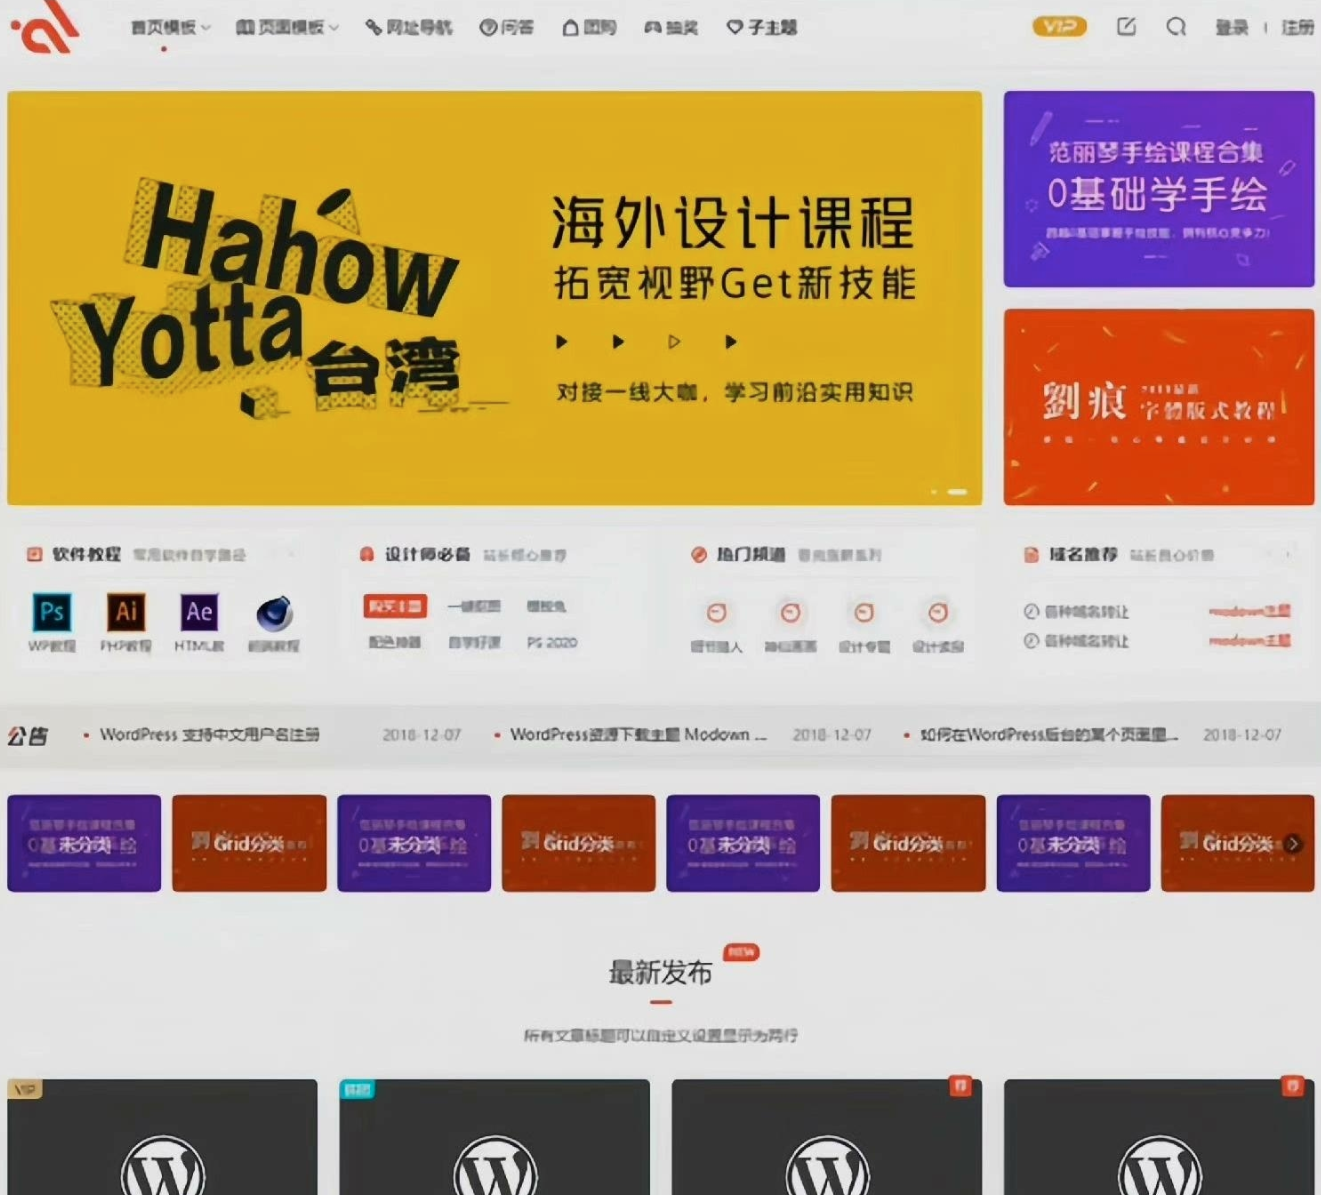Click the 注册 link
Screen dimensions: 1321x1195
pyautogui.click(x=1297, y=28)
